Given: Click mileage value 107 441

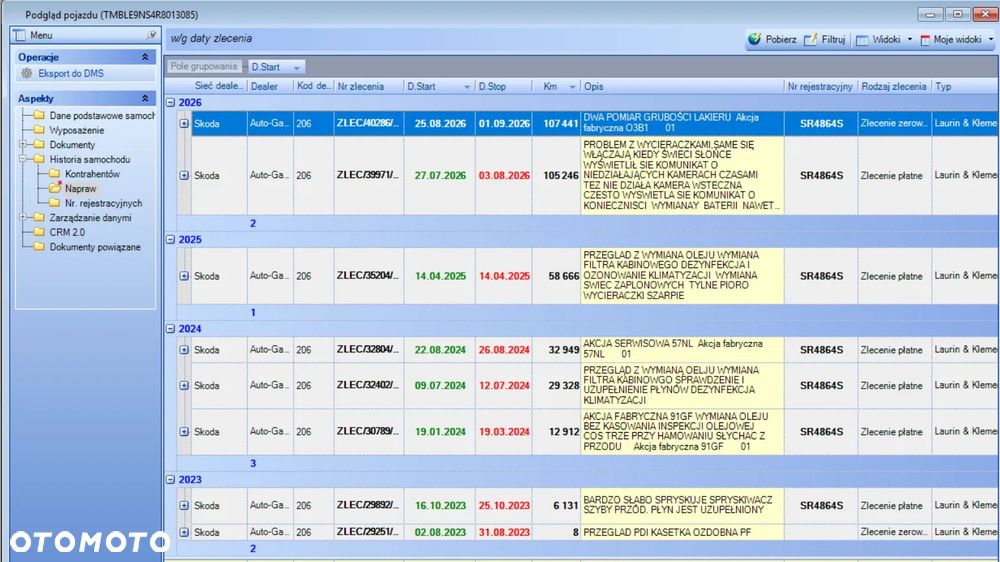Looking at the screenshot, I should point(561,124).
